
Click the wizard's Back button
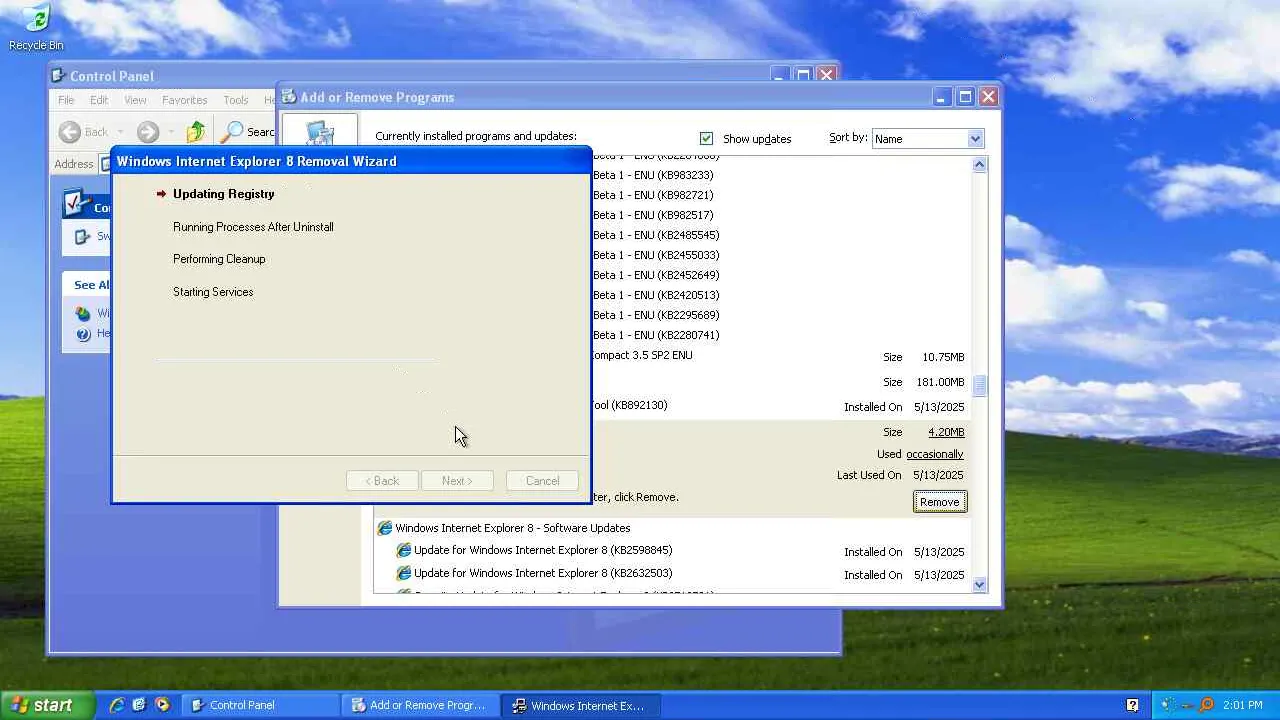pyautogui.click(x=382, y=481)
